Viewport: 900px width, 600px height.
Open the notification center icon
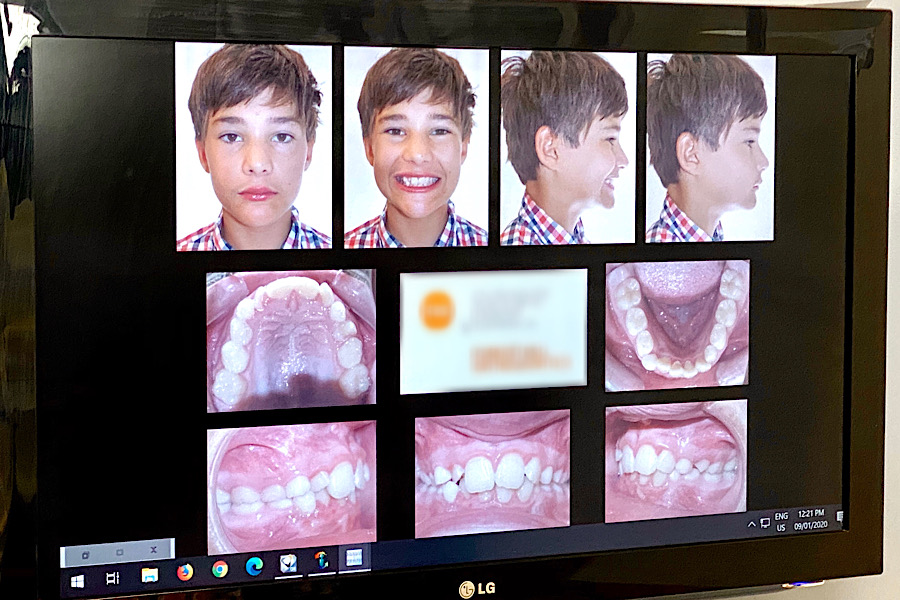tap(839, 517)
